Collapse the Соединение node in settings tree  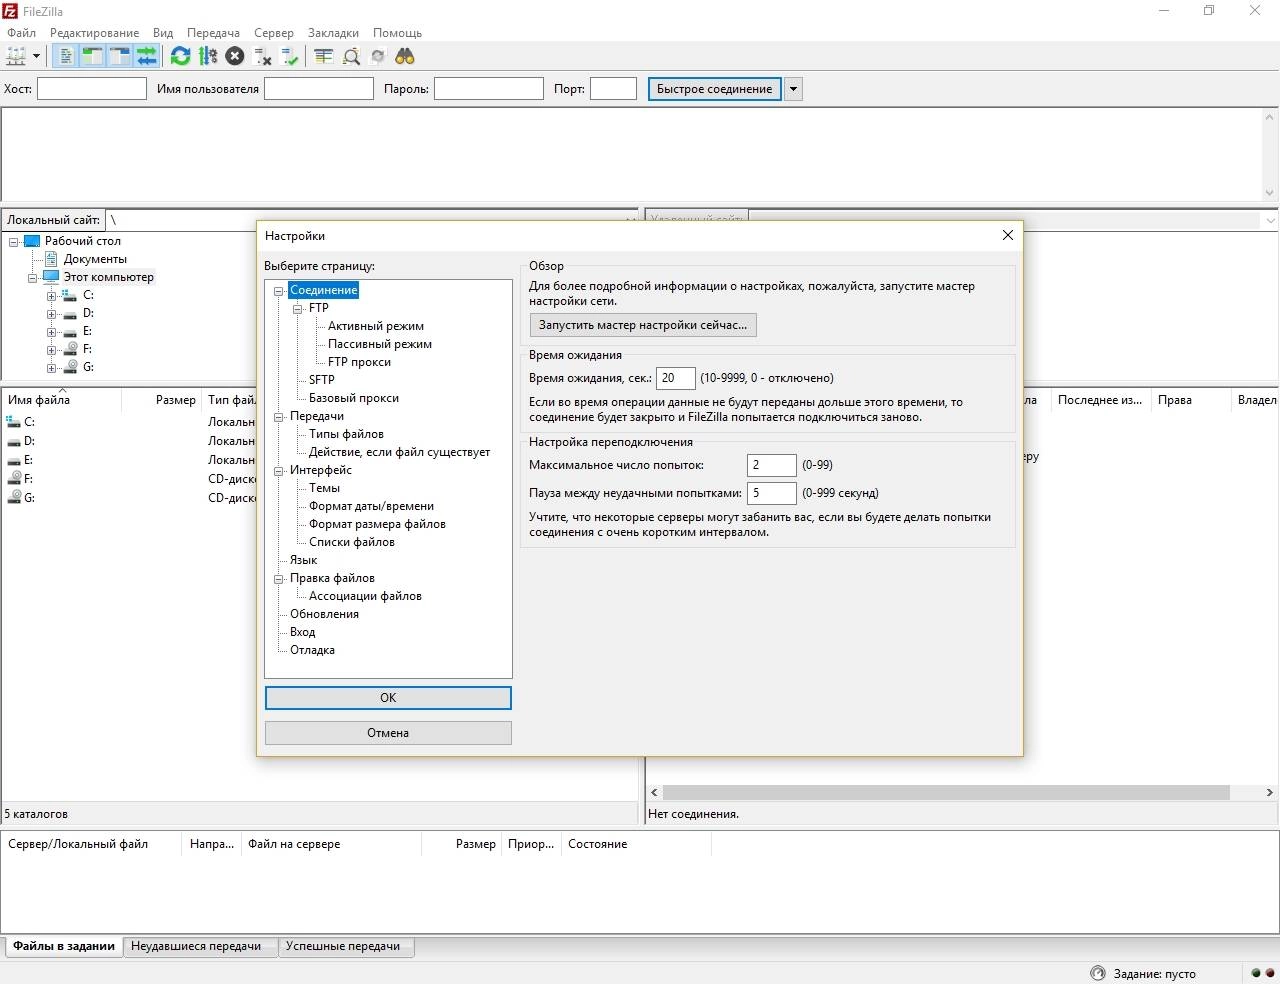(x=279, y=290)
